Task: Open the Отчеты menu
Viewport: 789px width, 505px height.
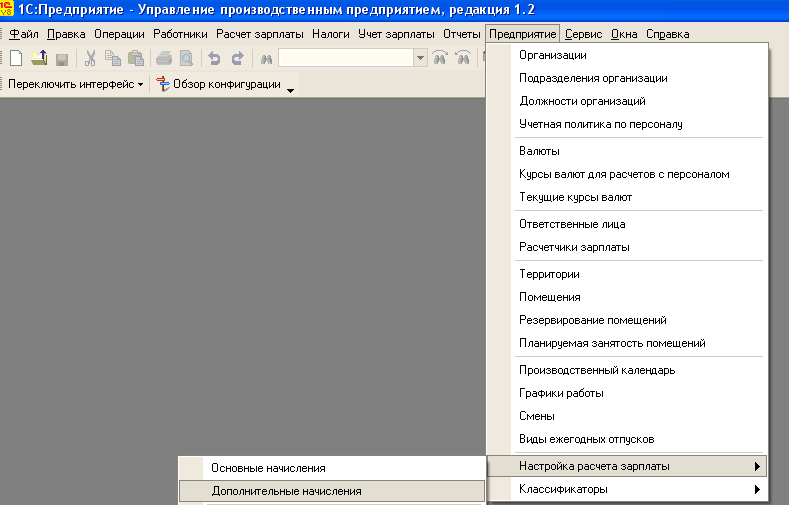Action: click(461, 34)
